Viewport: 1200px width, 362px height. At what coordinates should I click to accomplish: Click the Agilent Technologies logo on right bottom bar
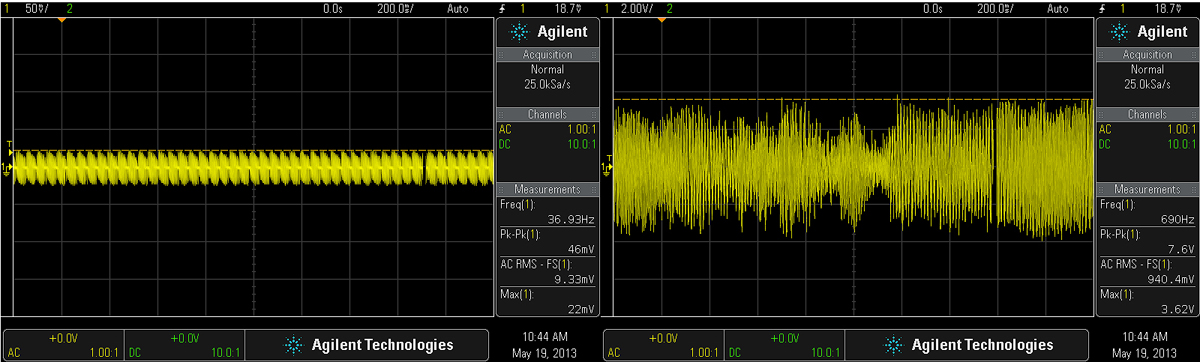(967, 345)
